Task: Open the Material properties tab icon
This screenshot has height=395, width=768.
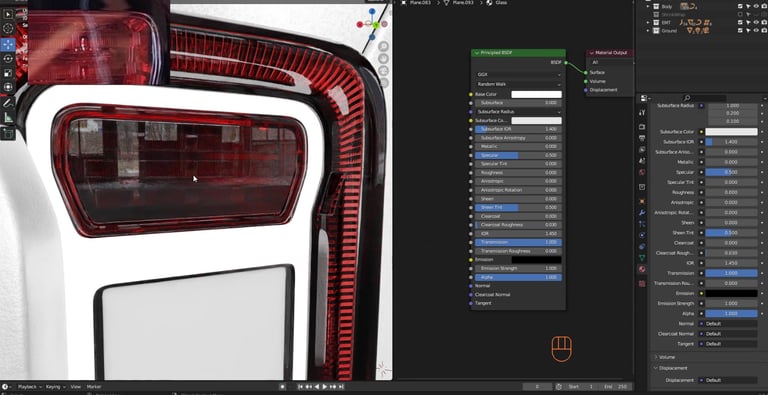Action: 642,269
